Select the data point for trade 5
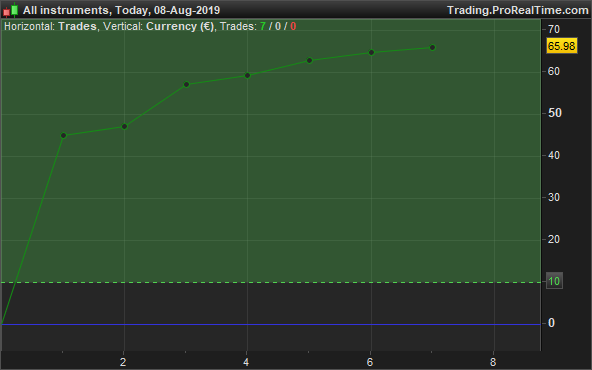 tap(310, 60)
